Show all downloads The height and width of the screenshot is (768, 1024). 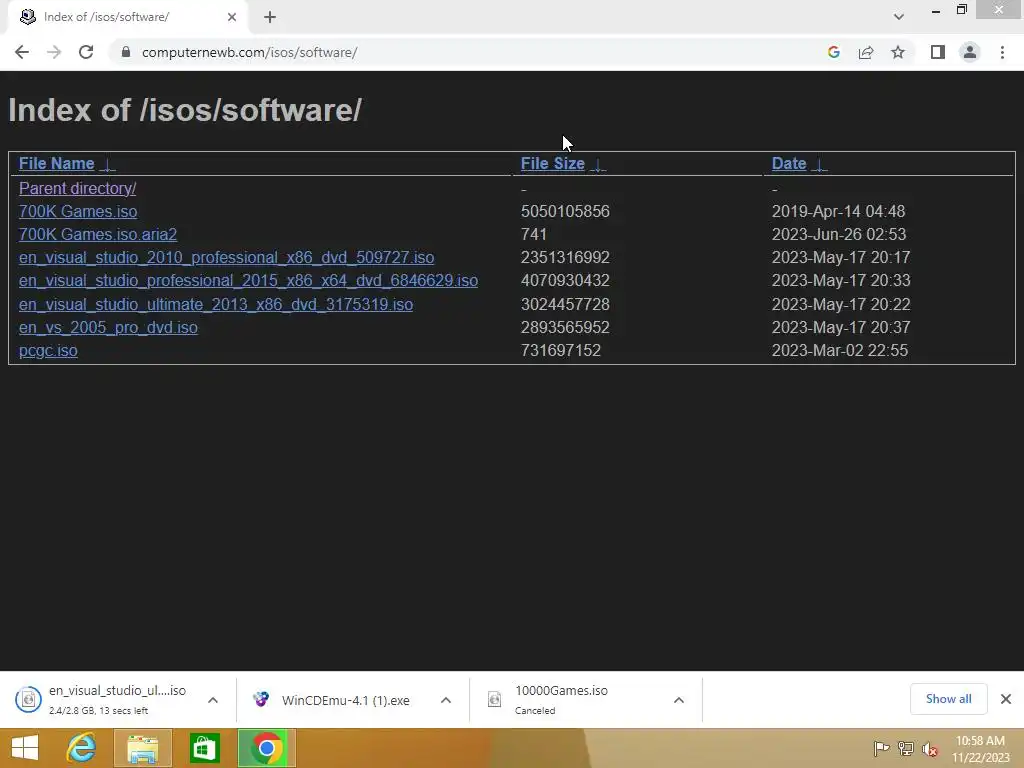click(x=948, y=699)
